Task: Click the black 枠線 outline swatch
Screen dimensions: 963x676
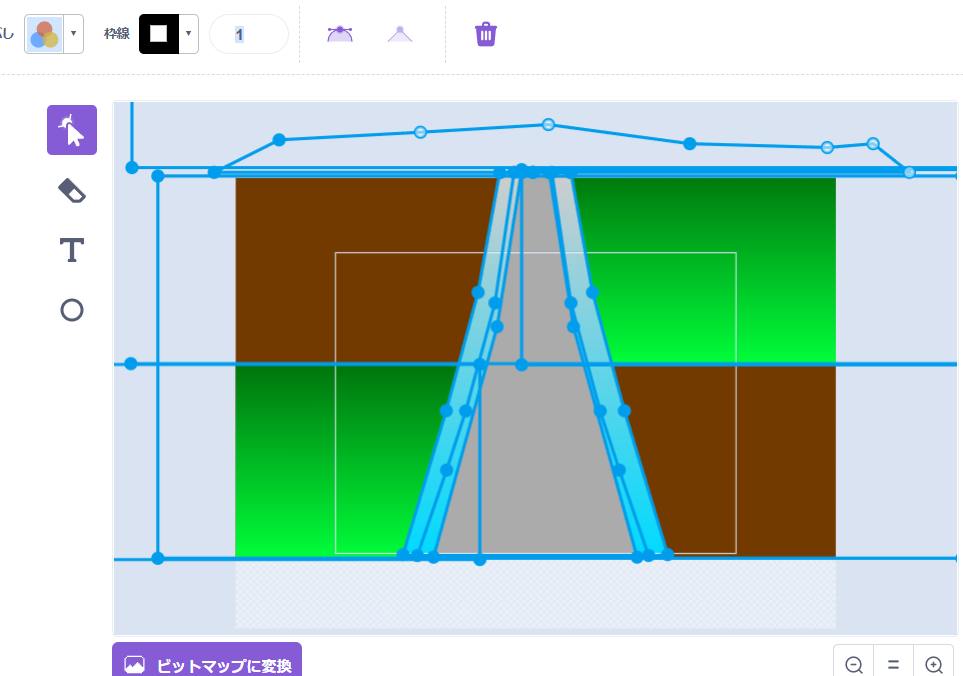Action: click(x=158, y=34)
